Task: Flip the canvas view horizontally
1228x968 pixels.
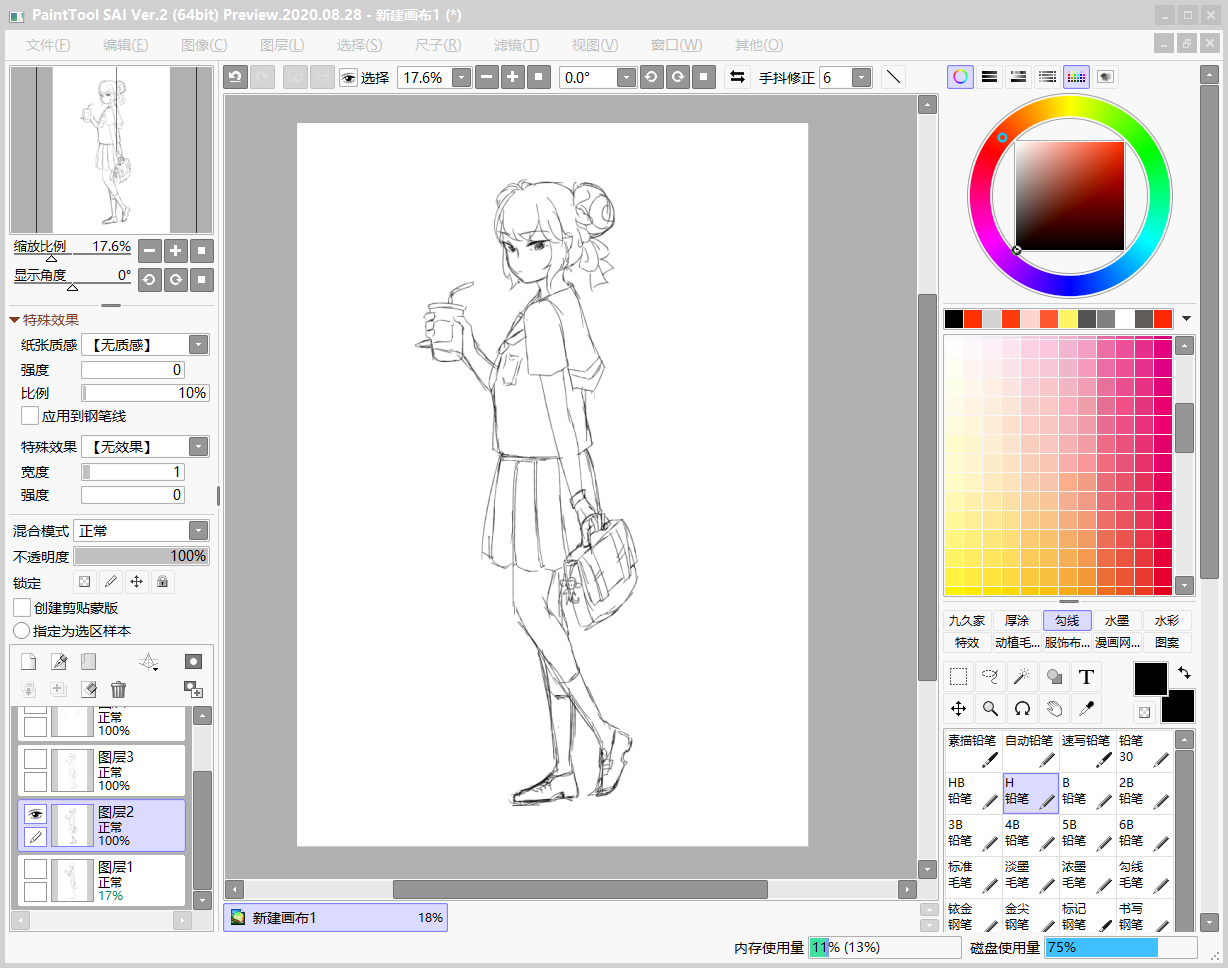Action: pos(737,77)
